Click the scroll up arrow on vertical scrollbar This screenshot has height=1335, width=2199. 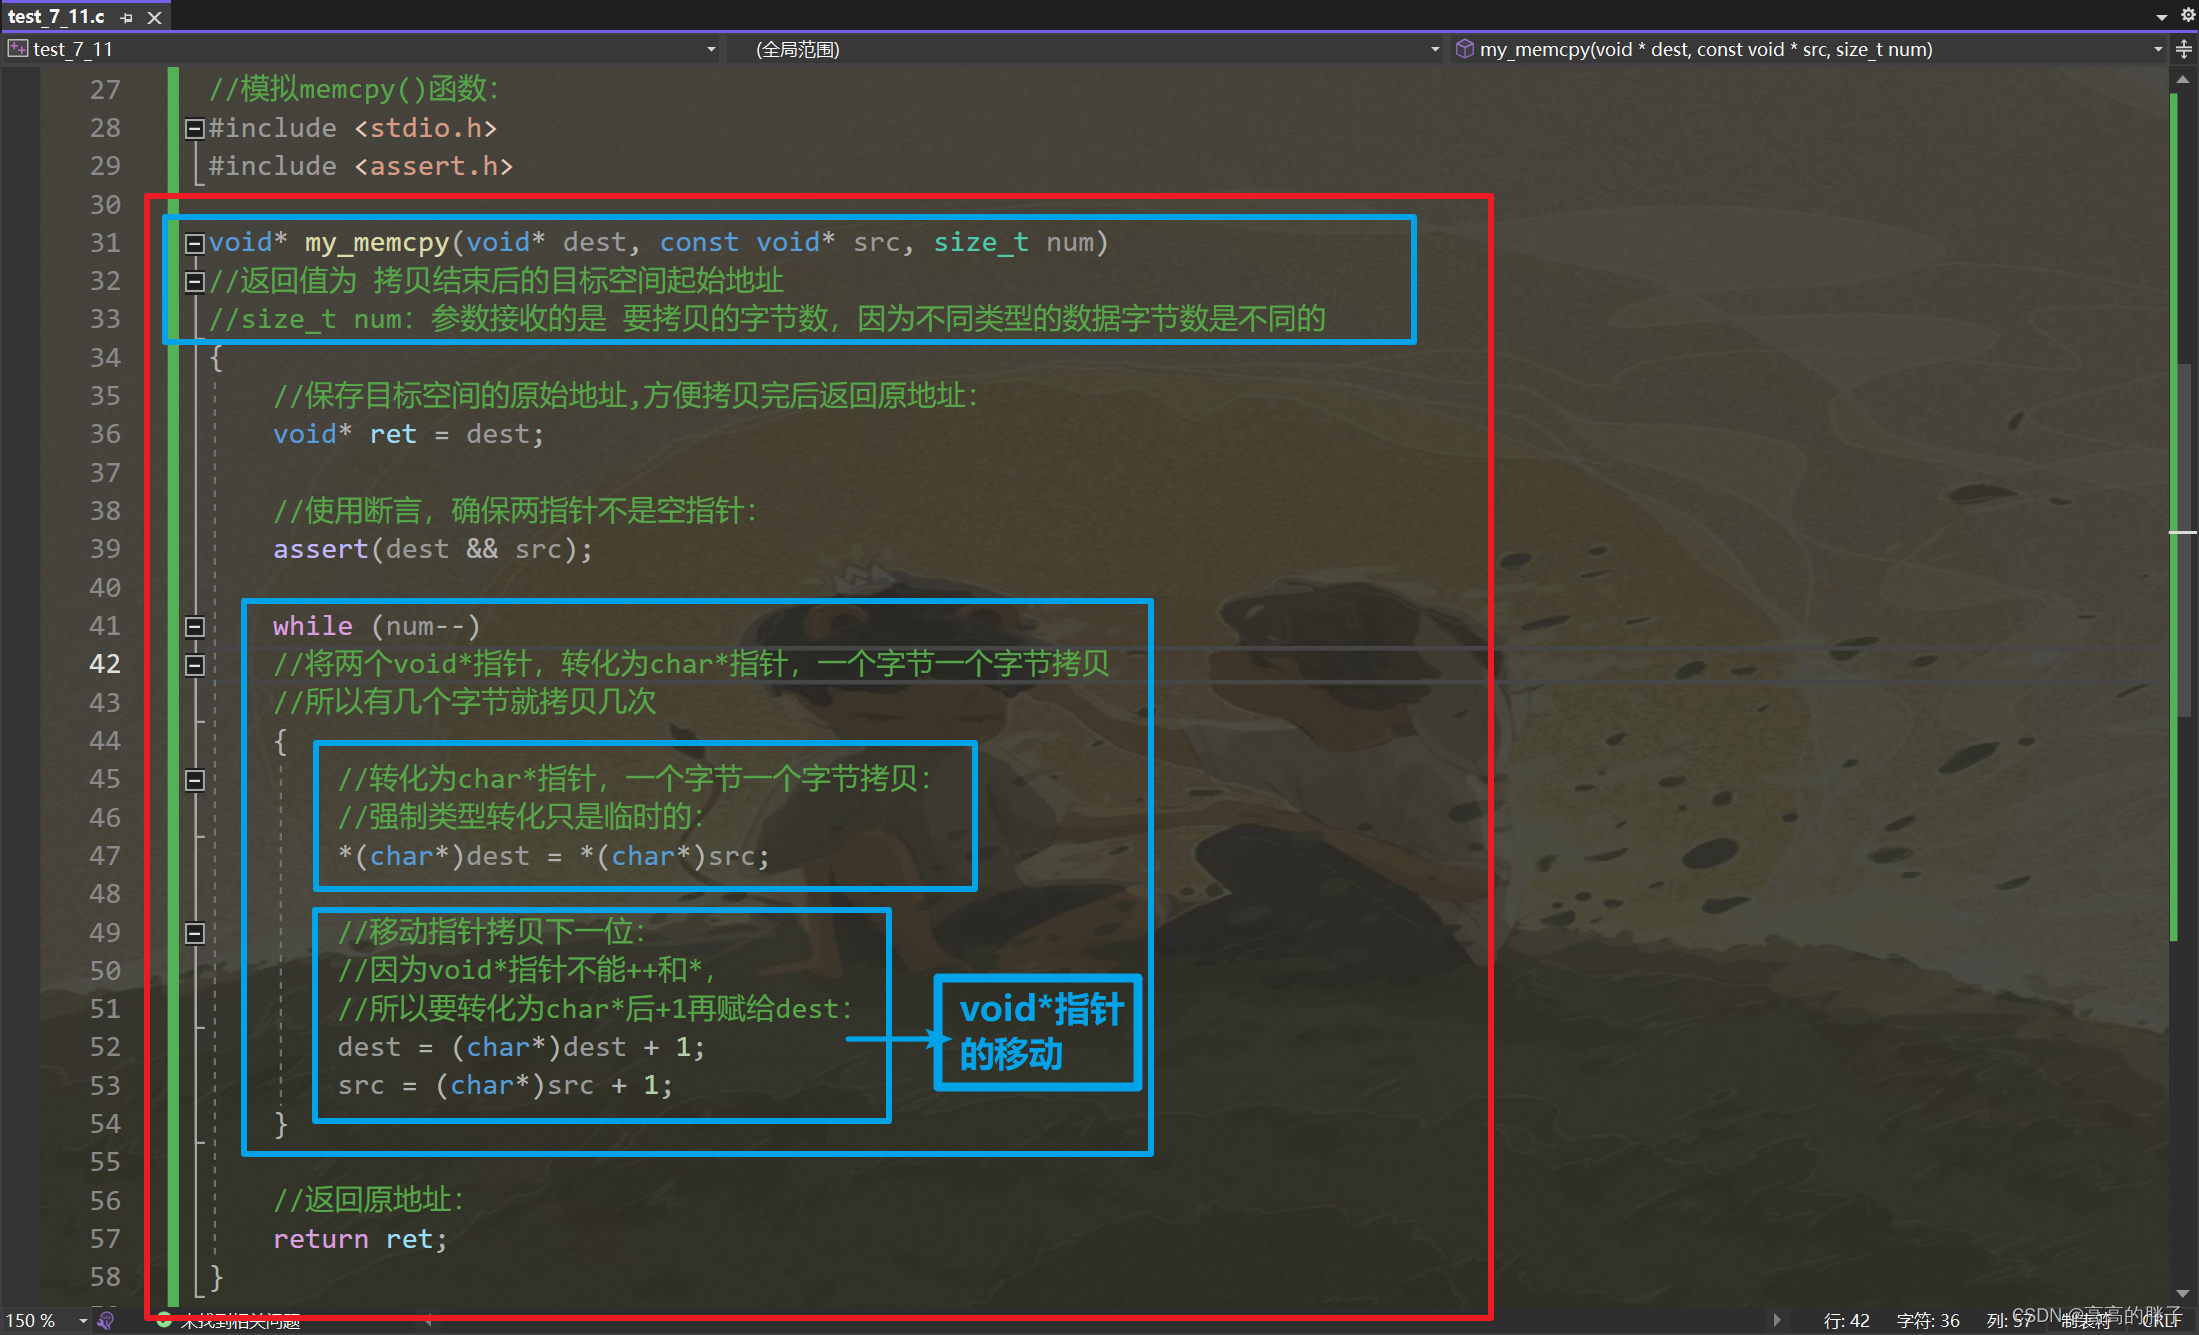2183,79
